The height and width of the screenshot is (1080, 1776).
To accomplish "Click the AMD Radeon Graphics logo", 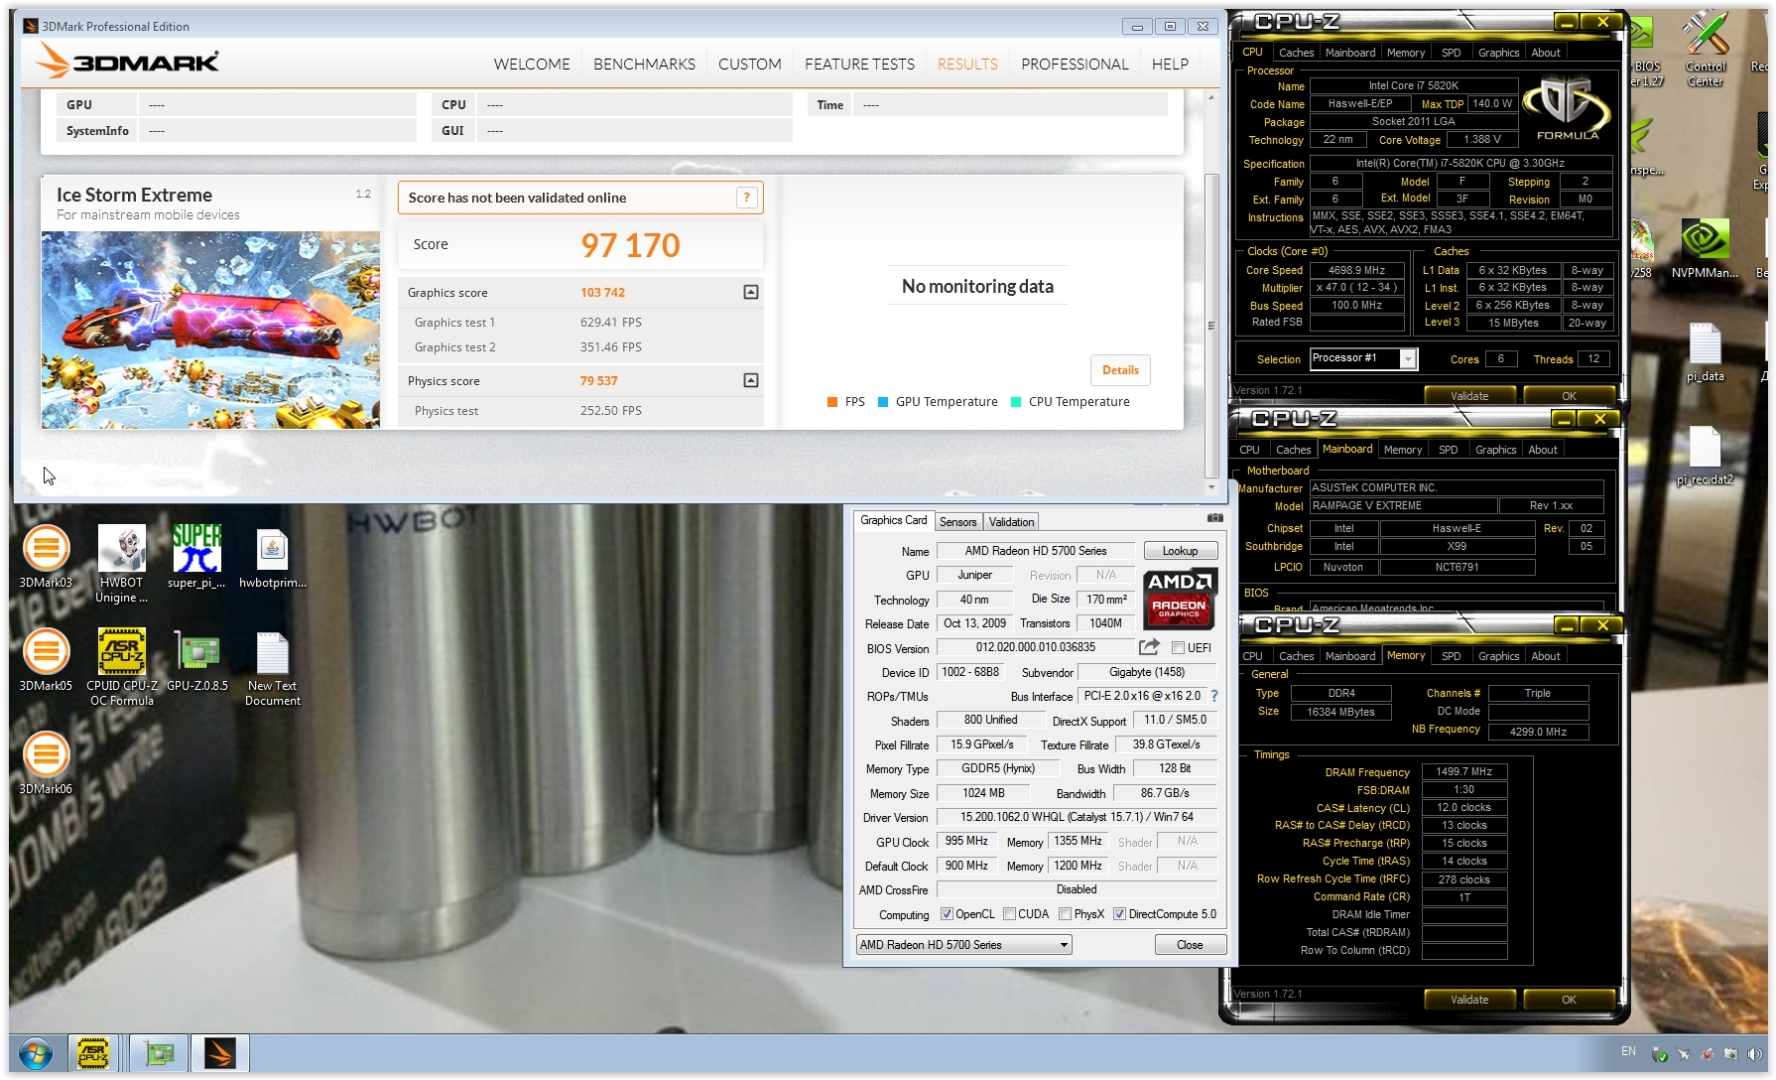I will [x=1180, y=598].
